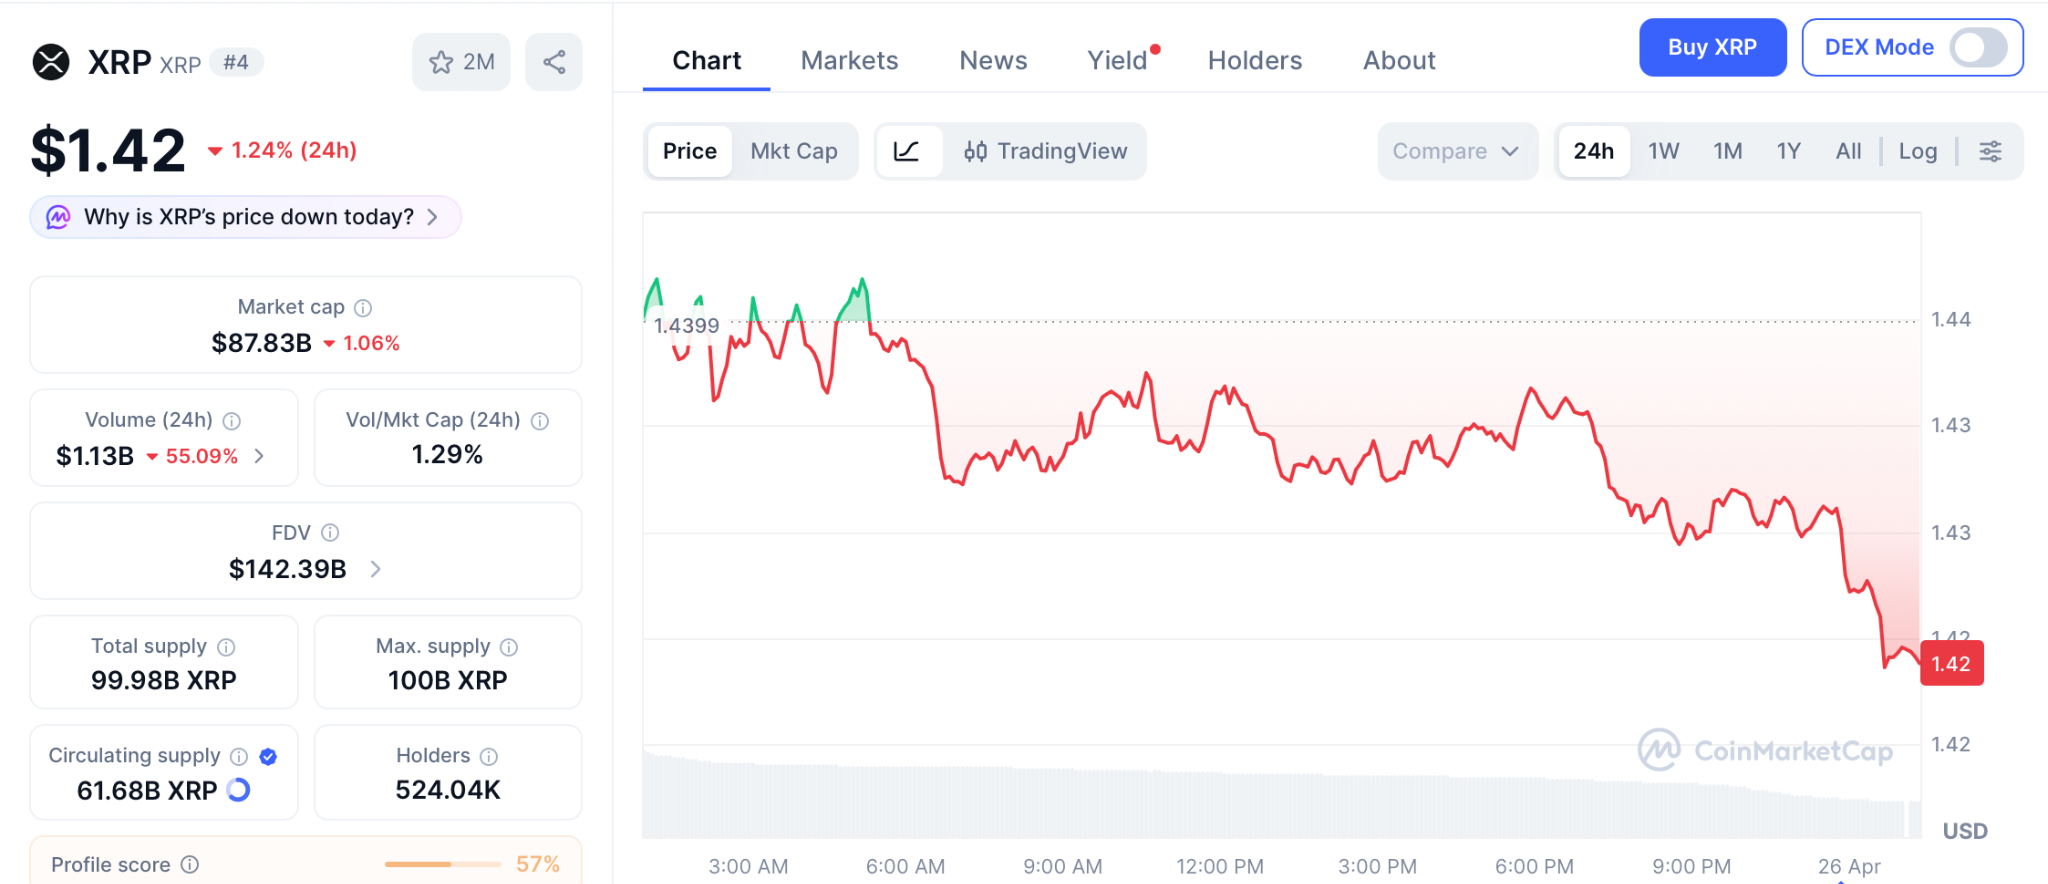Viewport: 2048px width, 884px height.
Task: Enable Log scale on the chart
Action: (1917, 151)
